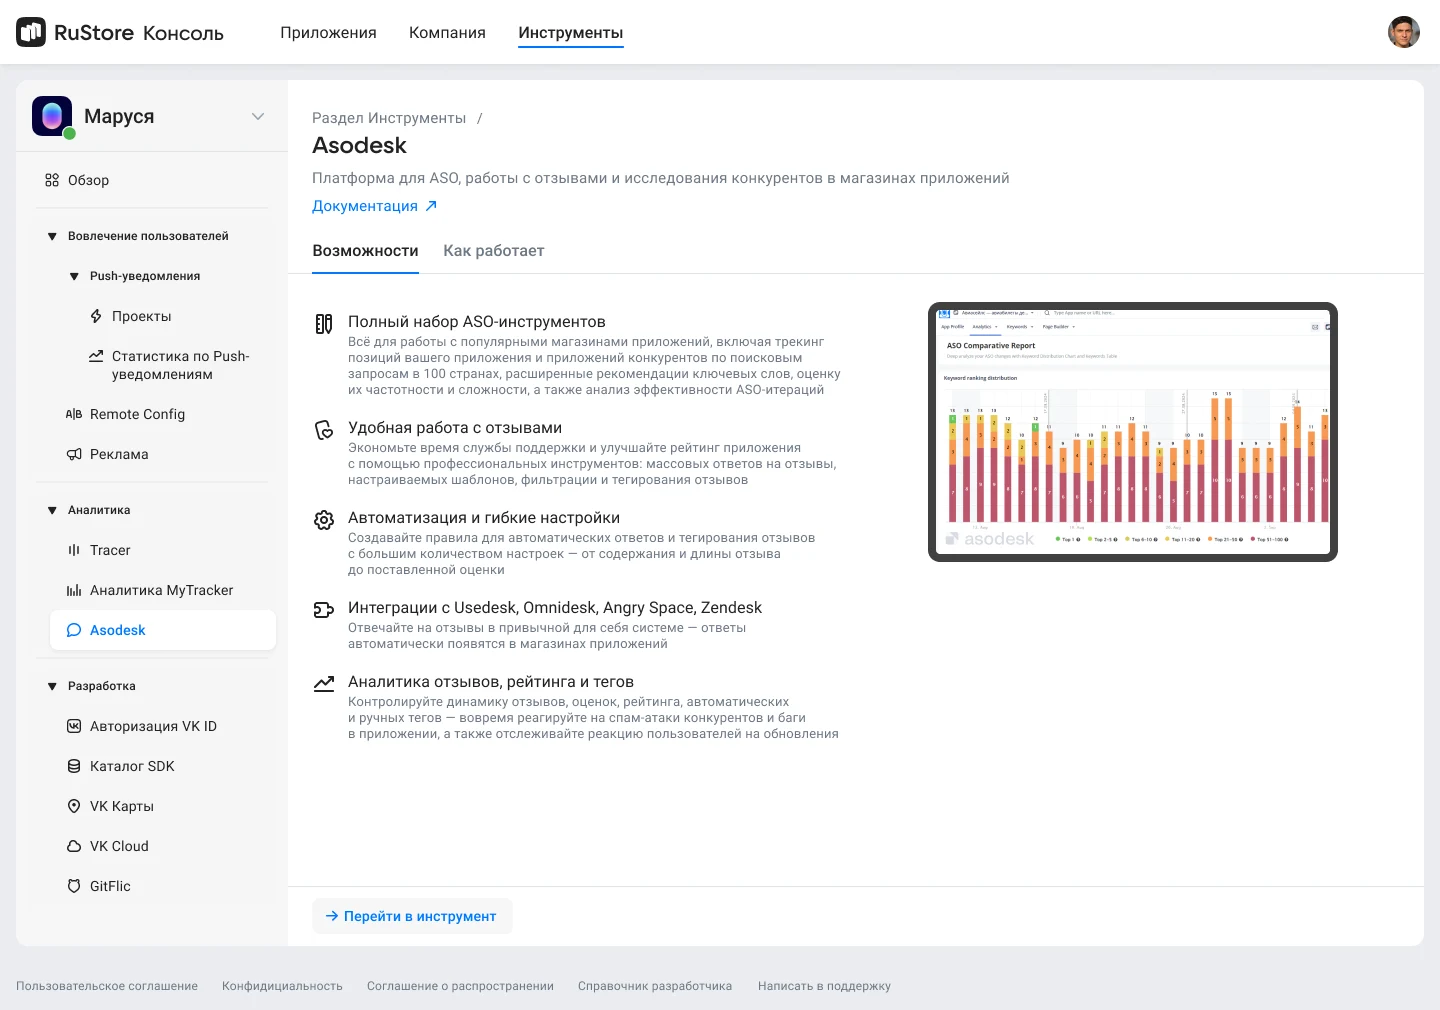
Task: Click the Tracer bars icon
Action: [x=74, y=550]
